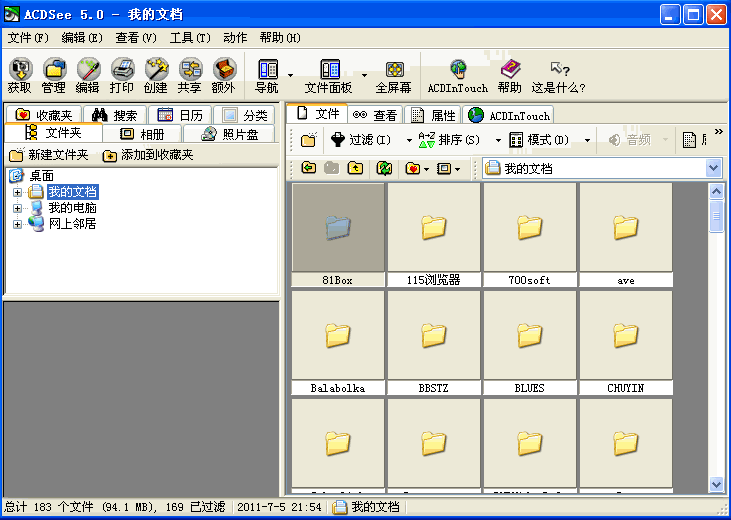Expand the 我的文档 tree node

(x=17, y=192)
